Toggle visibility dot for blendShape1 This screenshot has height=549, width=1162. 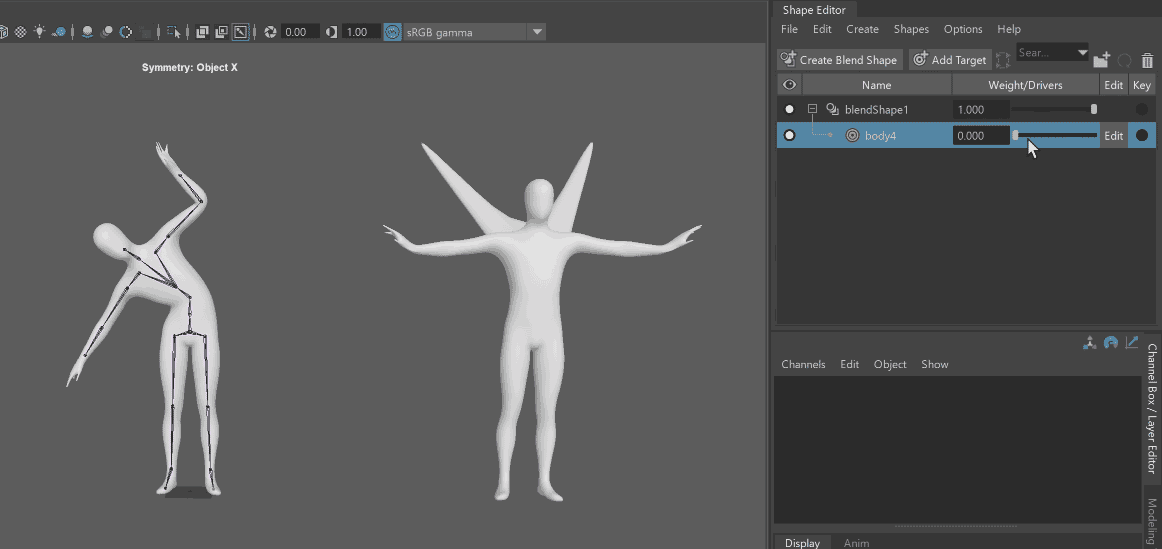(790, 110)
